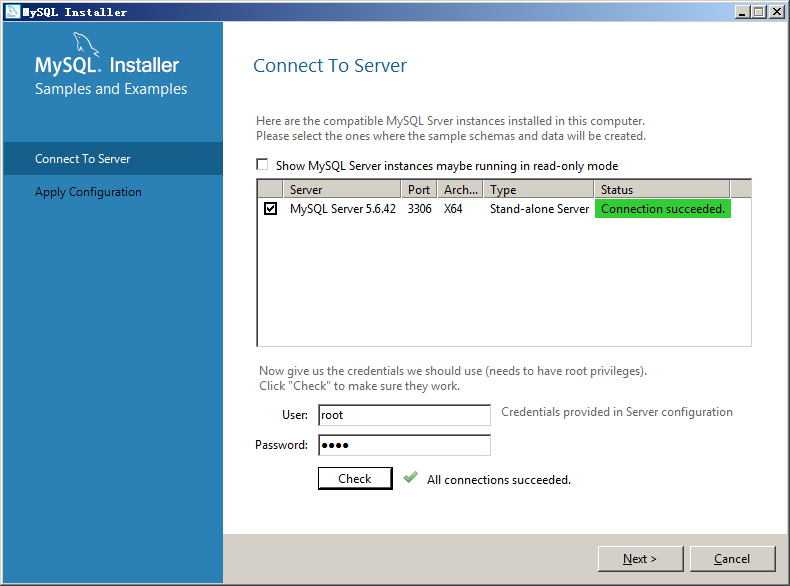Maximize the MySQL Installer window
This screenshot has height=586, width=790.
click(759, 12)
